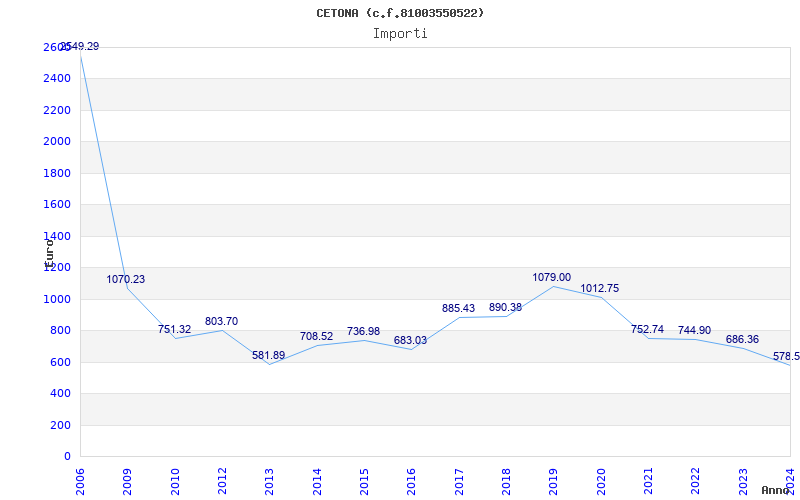Screen dimensions: 800x500
Task: Click the y-axis value 1600
Action: (57, 205)
